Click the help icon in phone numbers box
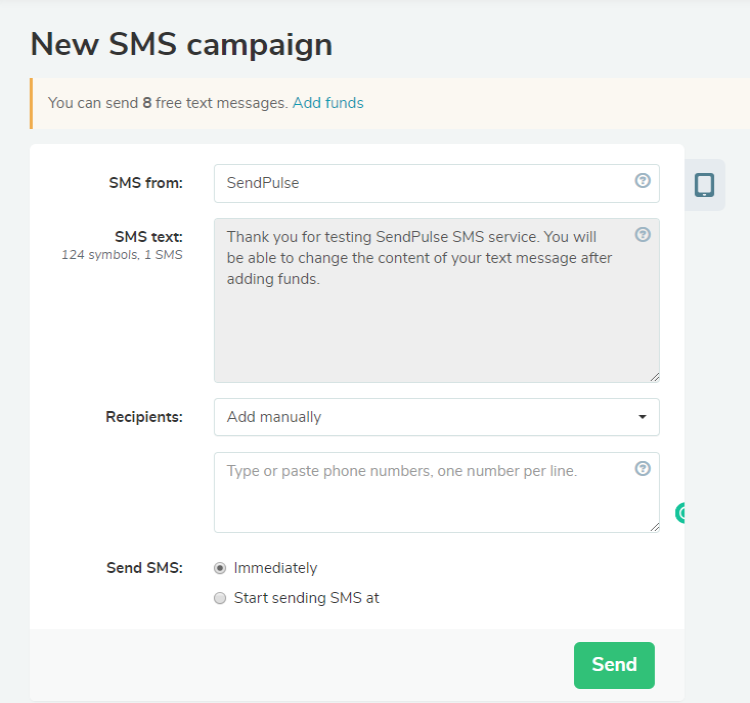The width and height of the screenshot is (750, 703). pos(642,468)
